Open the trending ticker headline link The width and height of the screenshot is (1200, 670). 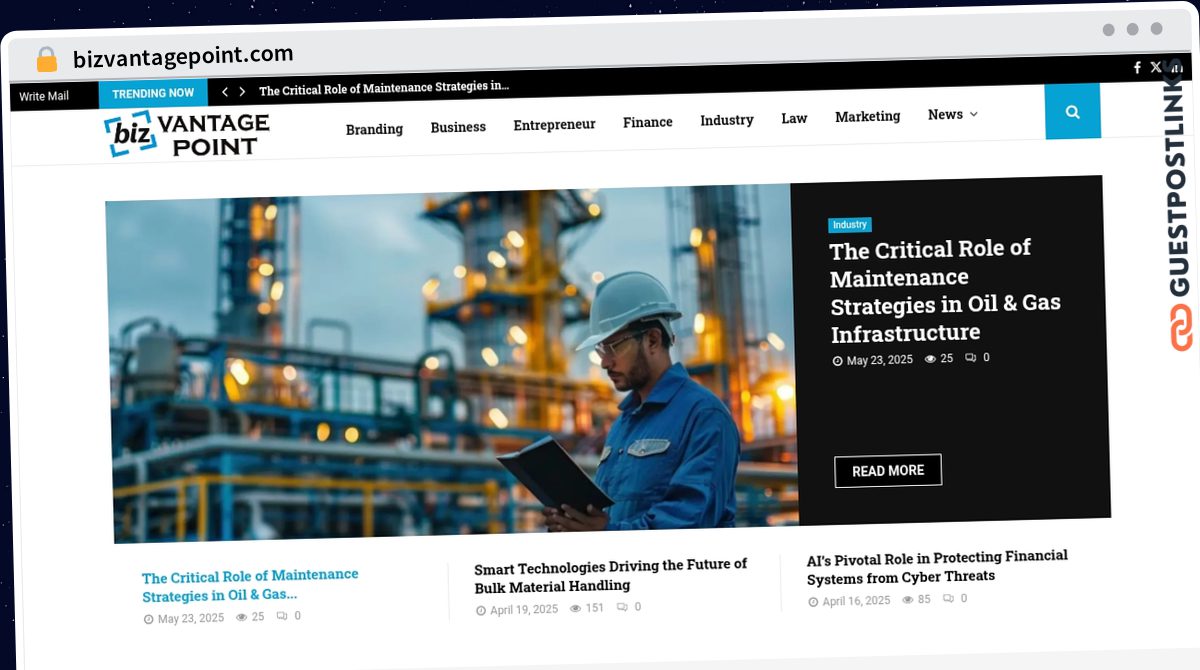[384, 88]
